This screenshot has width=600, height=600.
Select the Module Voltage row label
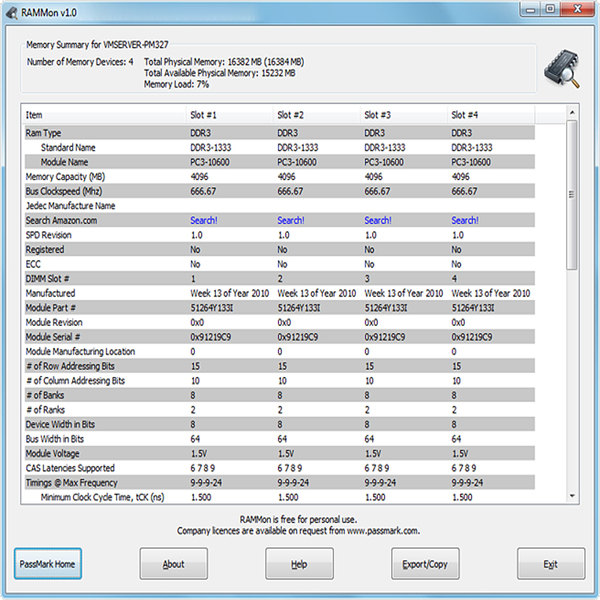coord(52,453)
